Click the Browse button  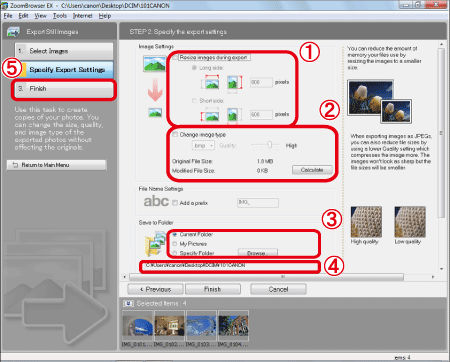257,253
